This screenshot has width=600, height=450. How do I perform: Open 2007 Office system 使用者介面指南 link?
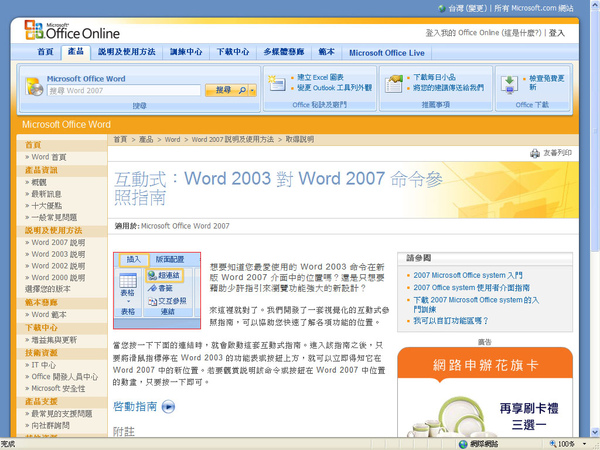471,287
